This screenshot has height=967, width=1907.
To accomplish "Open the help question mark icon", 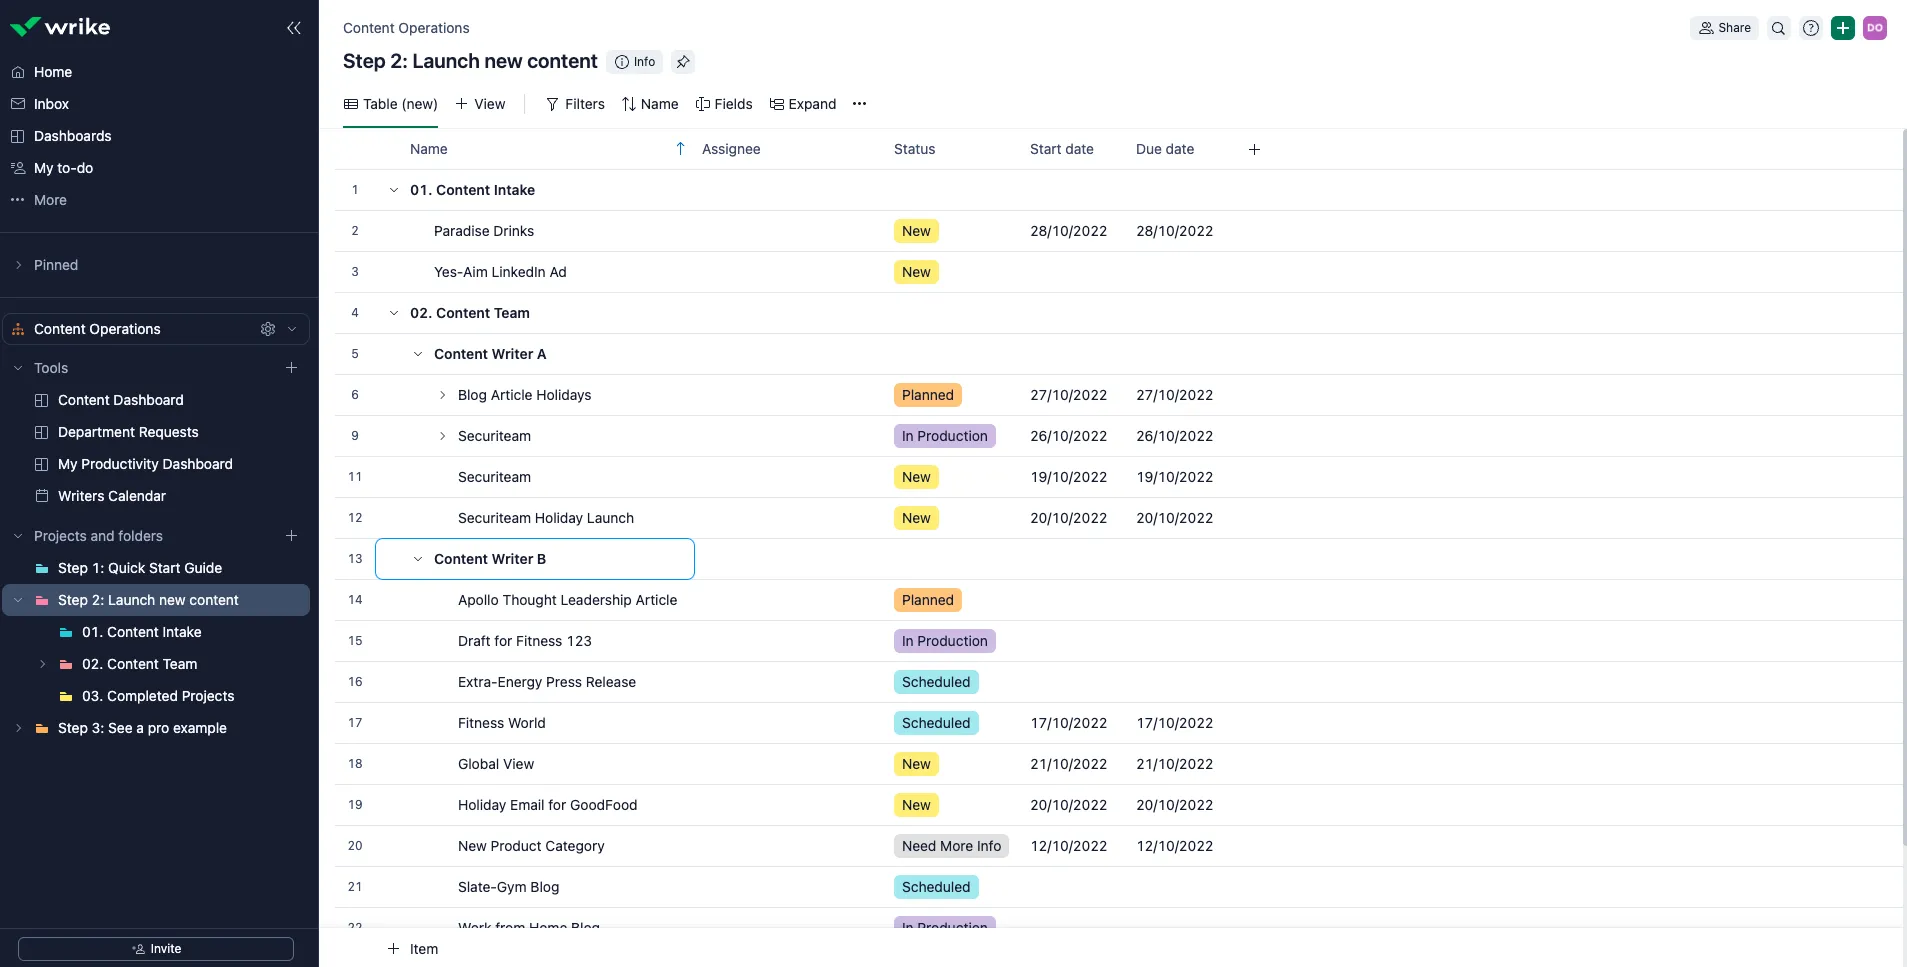I will (1811, 28).
